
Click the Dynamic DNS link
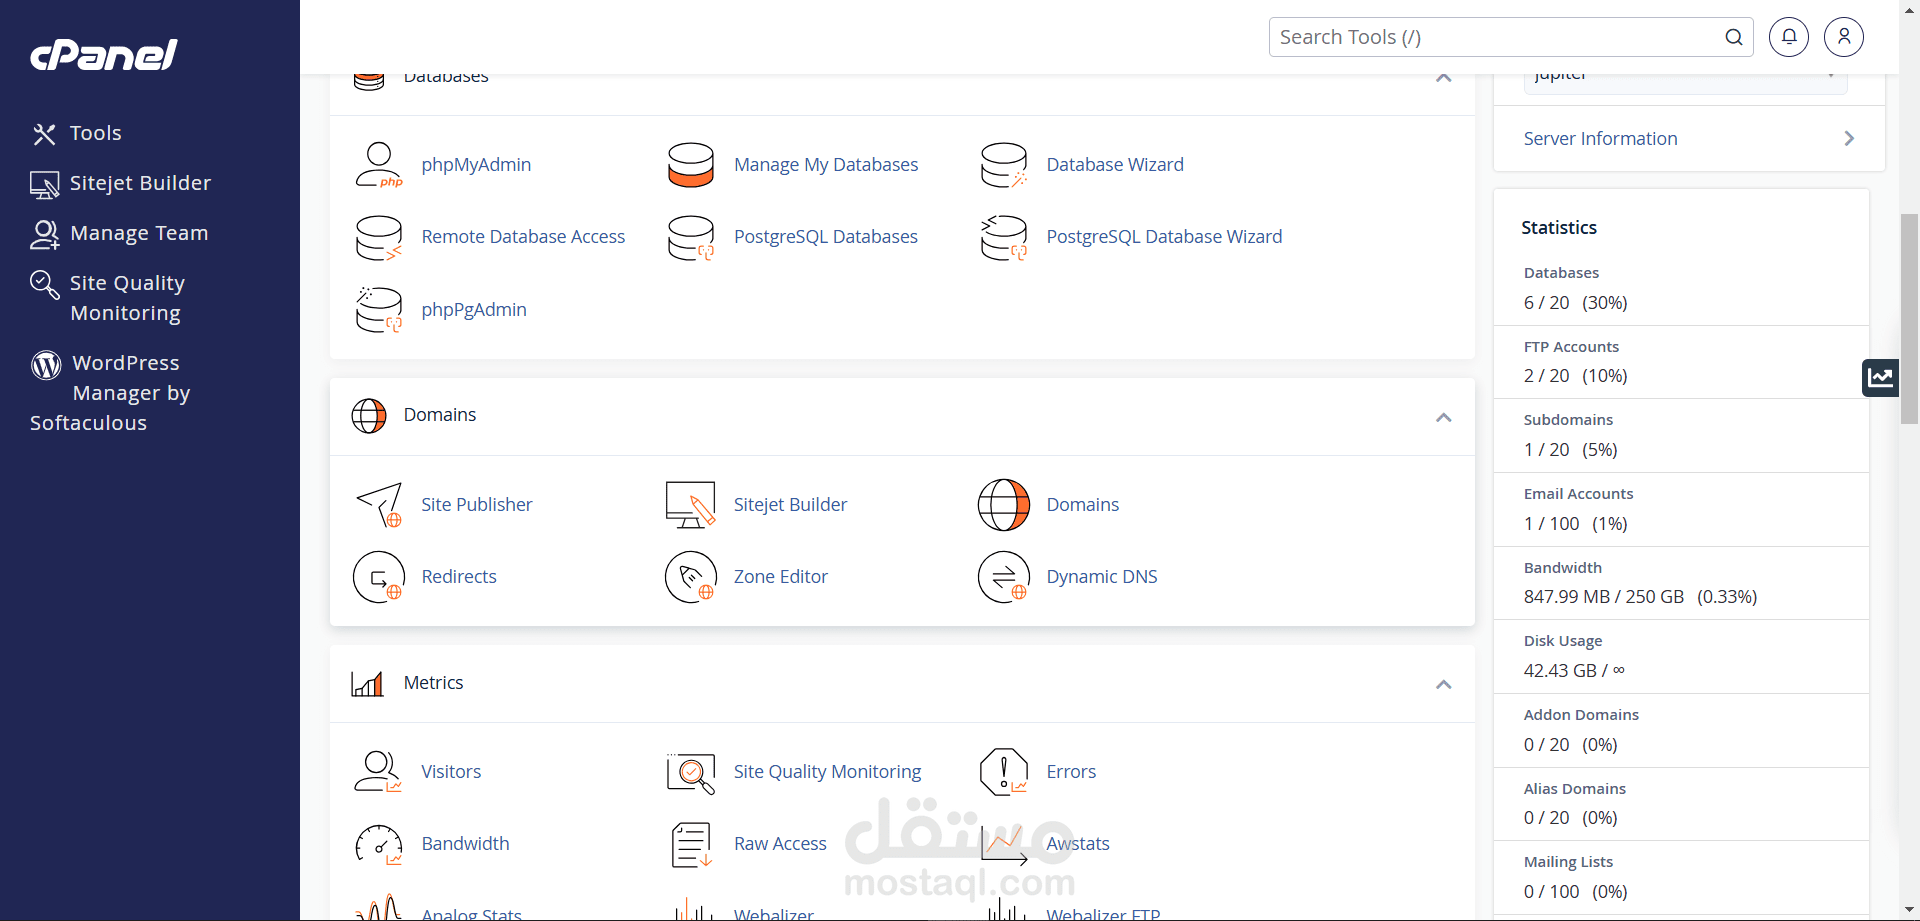[x=1102, y=577]
